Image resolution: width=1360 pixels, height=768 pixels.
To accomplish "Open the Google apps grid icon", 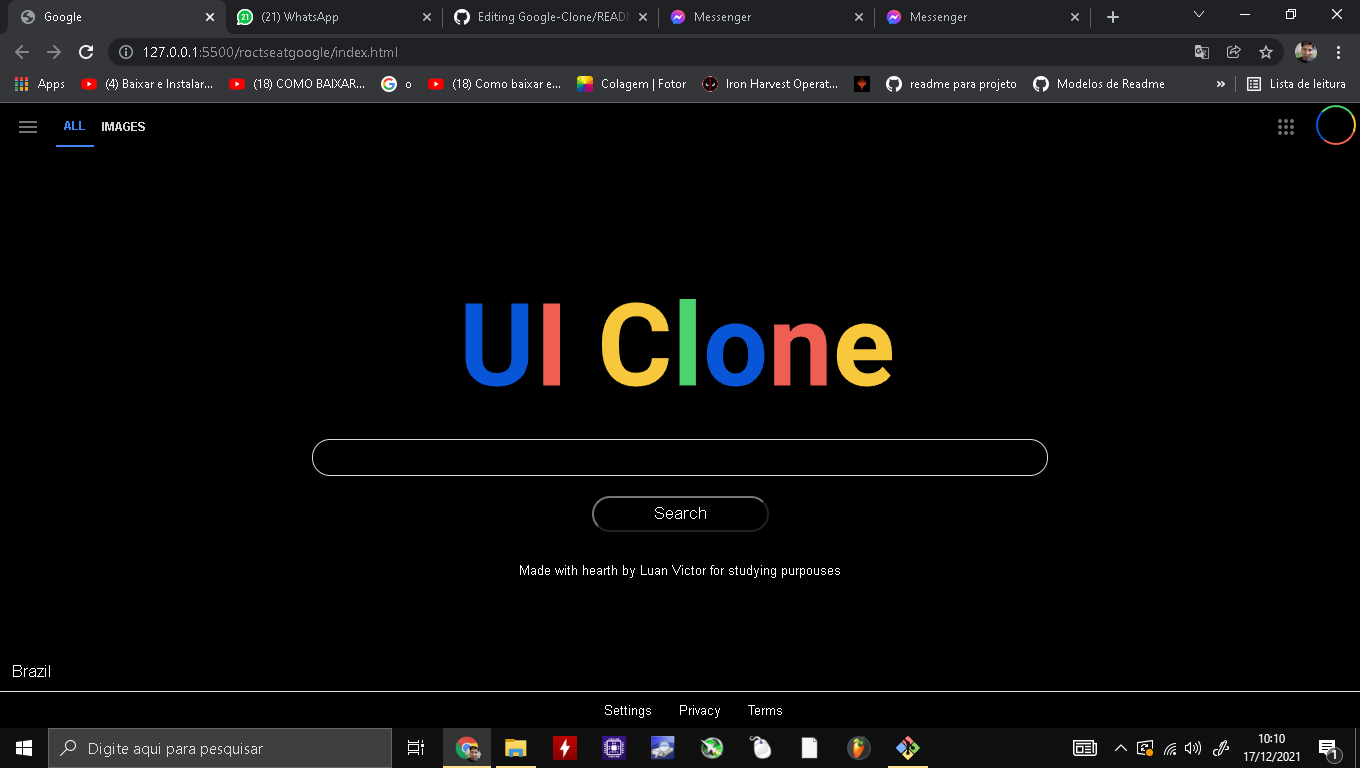I will point(1286,127).
